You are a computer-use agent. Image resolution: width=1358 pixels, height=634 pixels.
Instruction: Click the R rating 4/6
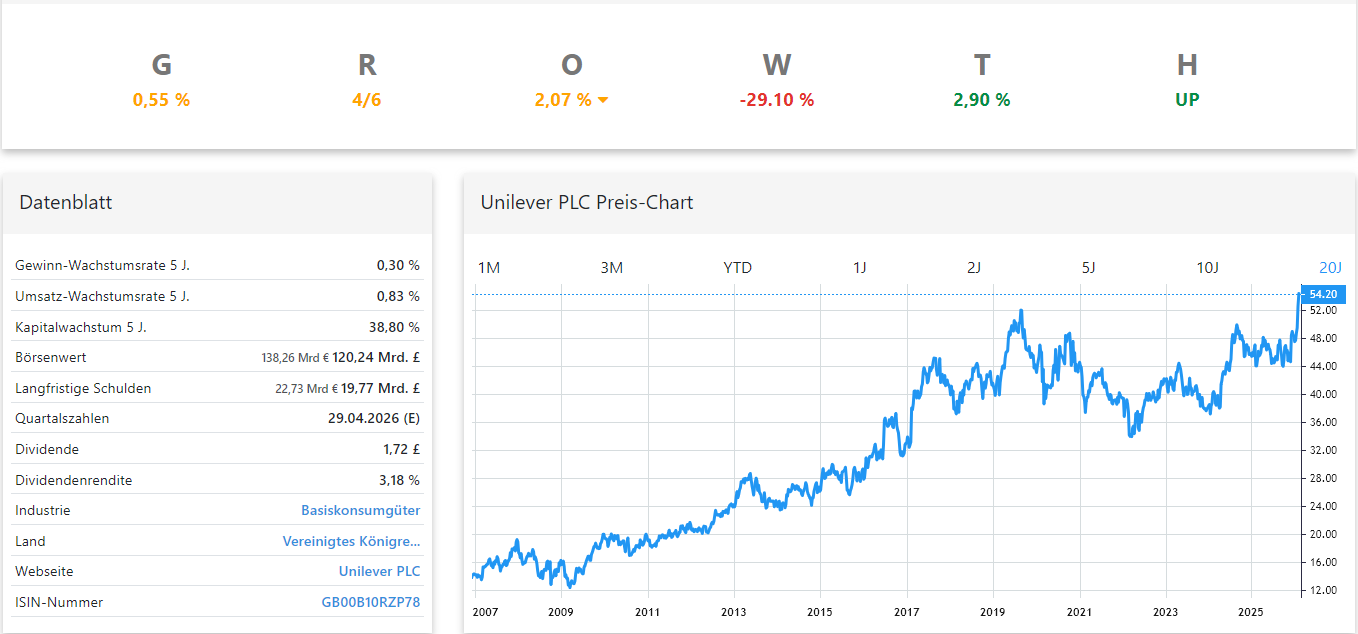click(x=366, y=100)
